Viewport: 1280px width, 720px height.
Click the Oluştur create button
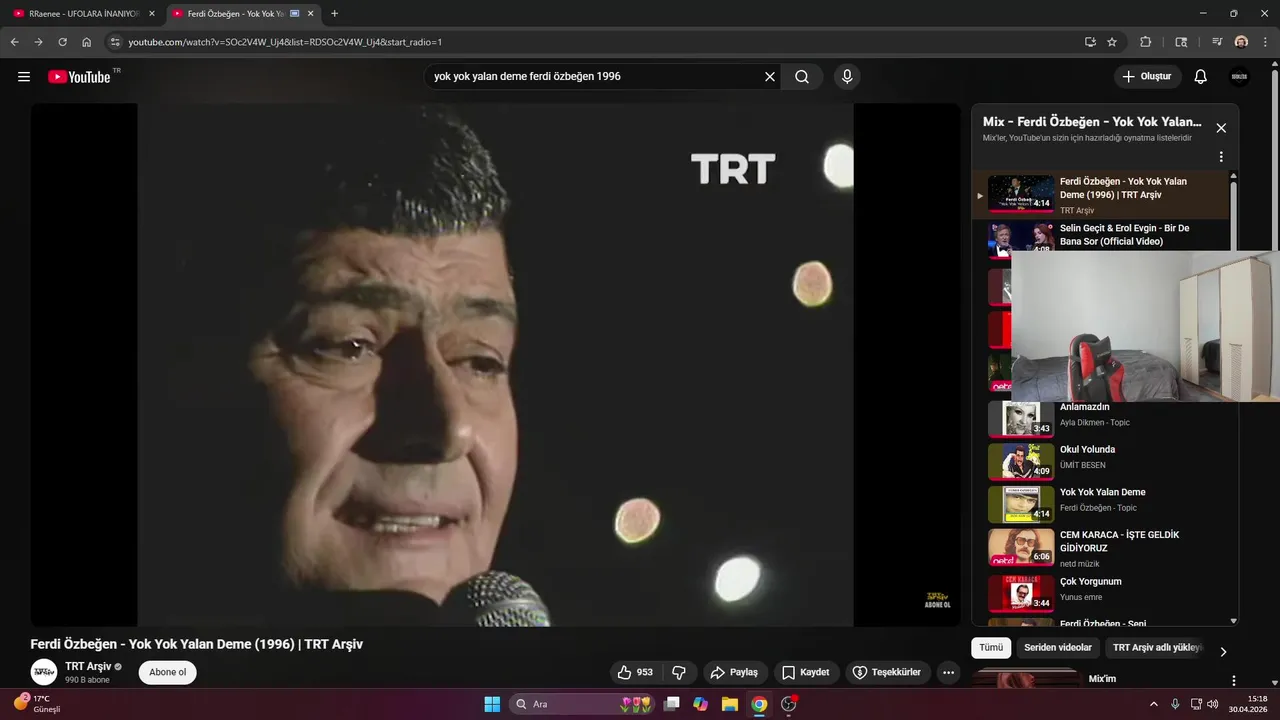1148,77
